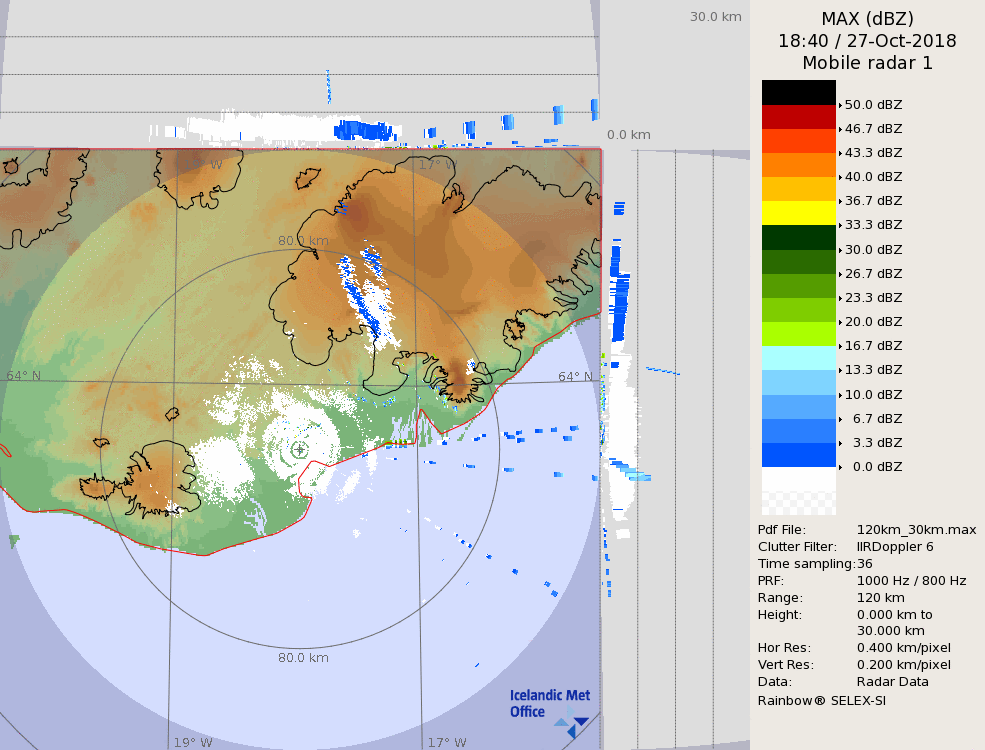
Task: Click the arrow marker beside 50.0 dBZ
Action: pyautogui.click(x=840, y=105)
